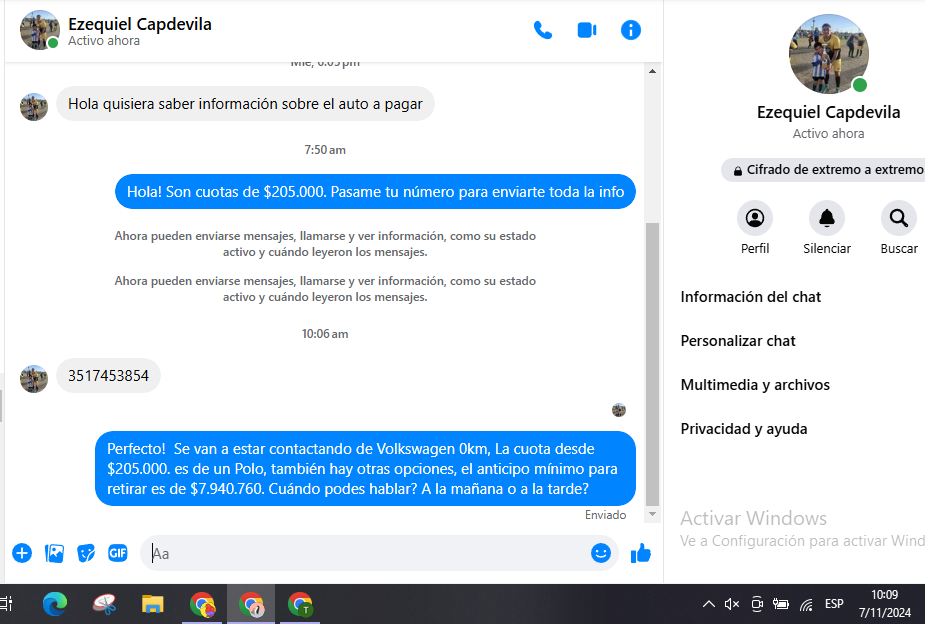The image size is (925, 624).
Task: Select the sent message starting 'Perfecto! Se van'
Action: (365, 469)
